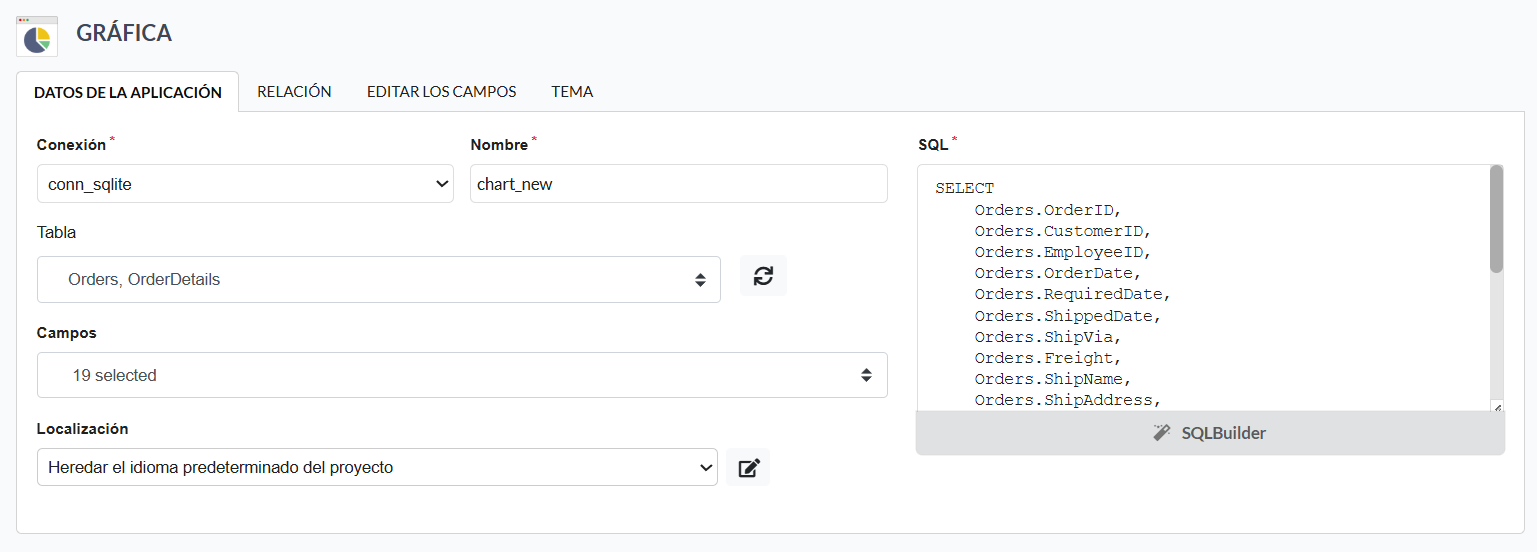Image resolution: width=1537 pixels, height=552 pixels.
Task: Open the EDITAR LOS CAMPOS tab
Action: 441,91
